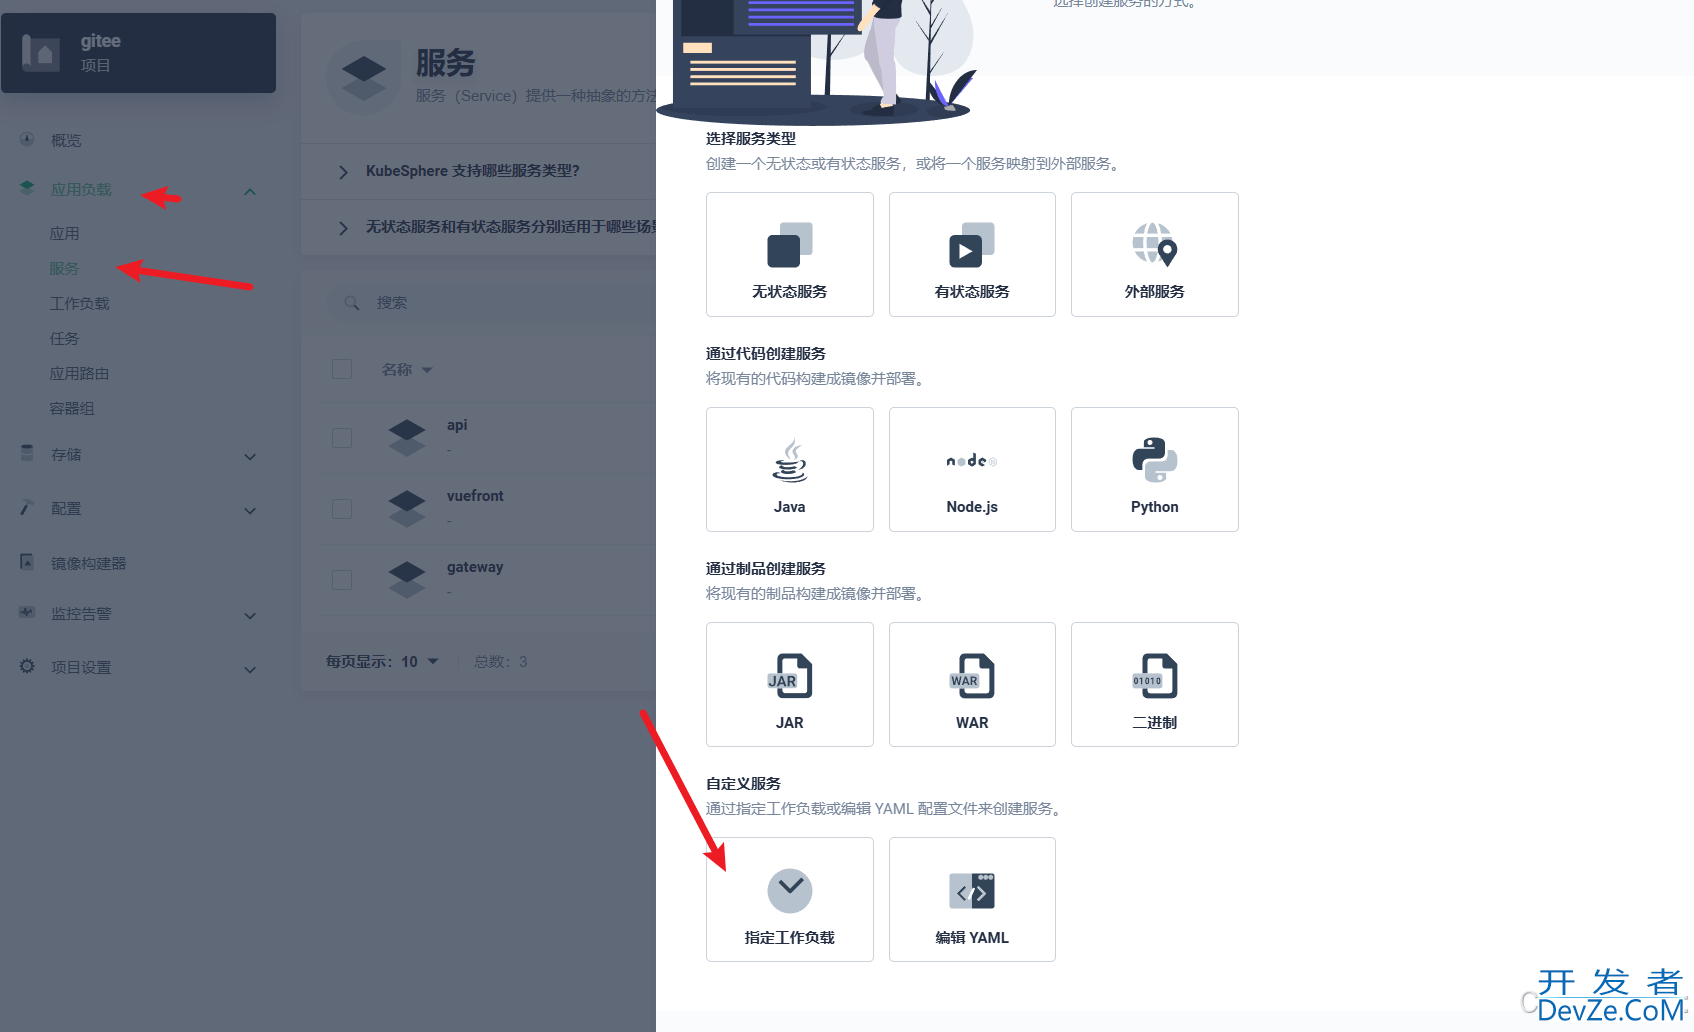1694x1032 pixels.
Task: Click the gitee project name text
Action: (101, 41)
